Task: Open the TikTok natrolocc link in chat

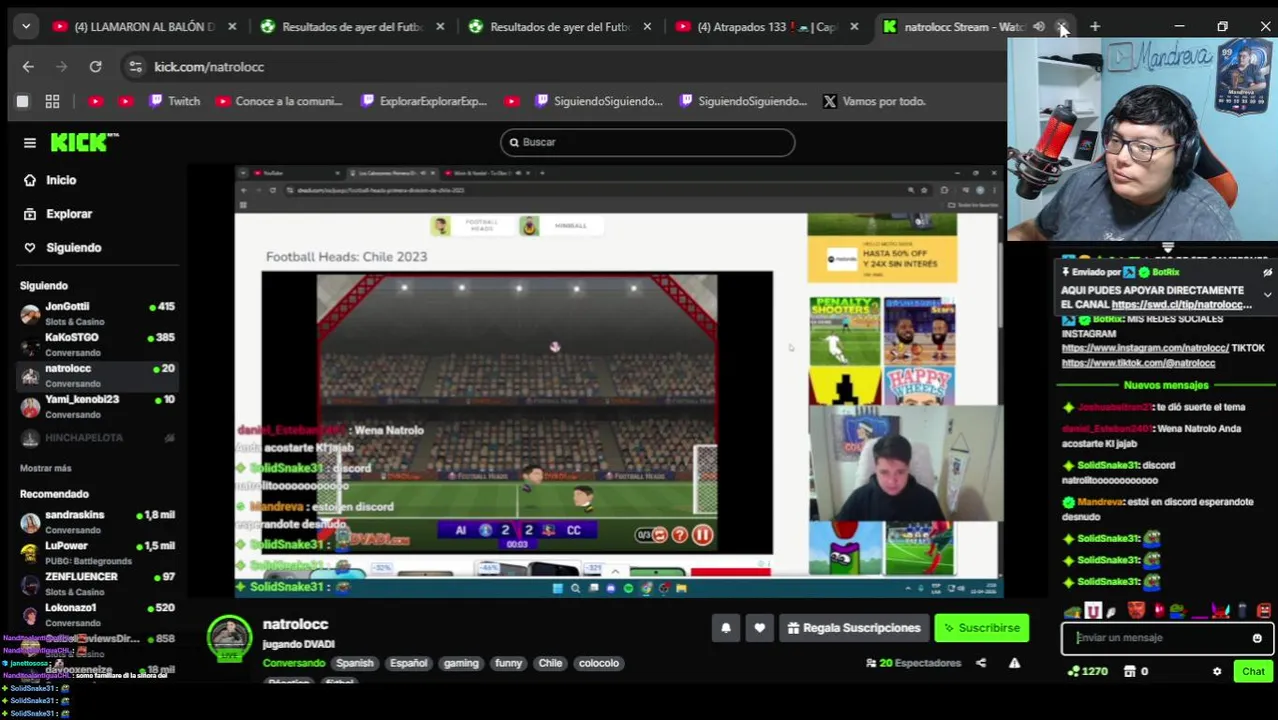Action: tap(1138, 363)
